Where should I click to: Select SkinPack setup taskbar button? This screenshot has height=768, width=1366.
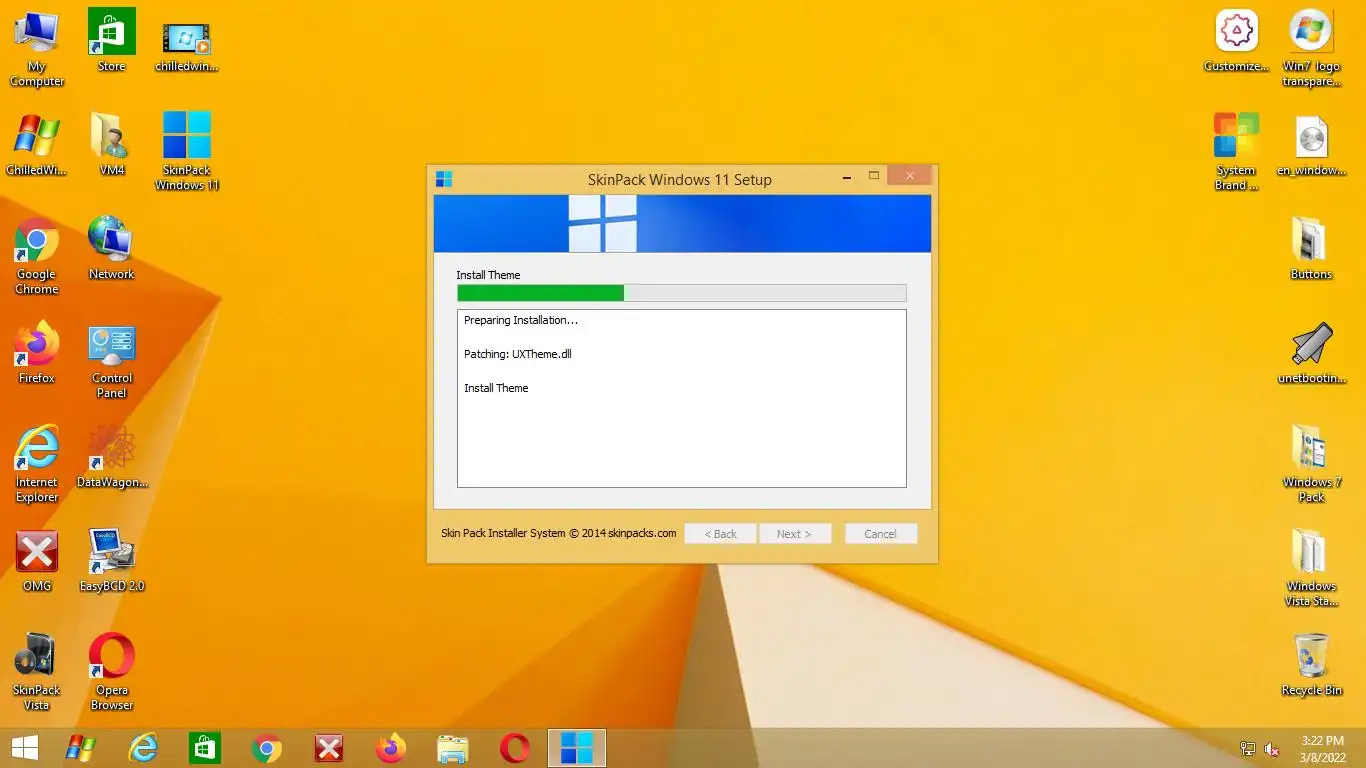click(x=577, y=748)
